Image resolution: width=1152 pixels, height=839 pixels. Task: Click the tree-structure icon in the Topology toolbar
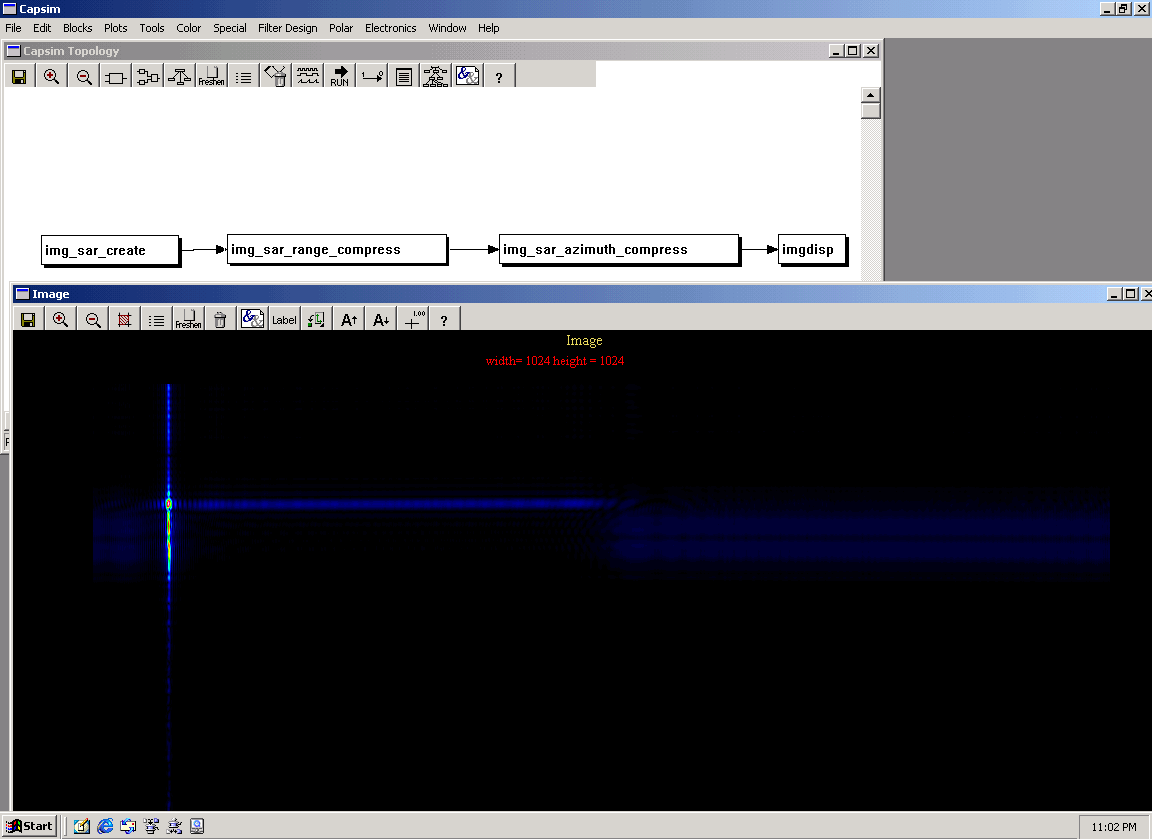point(179,76)
